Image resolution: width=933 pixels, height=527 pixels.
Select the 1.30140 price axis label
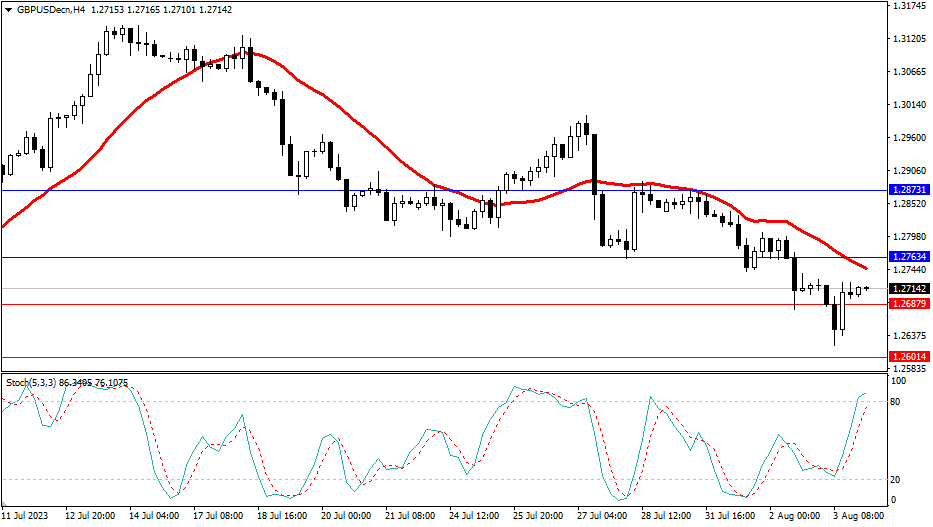click(x=909, y=104)
